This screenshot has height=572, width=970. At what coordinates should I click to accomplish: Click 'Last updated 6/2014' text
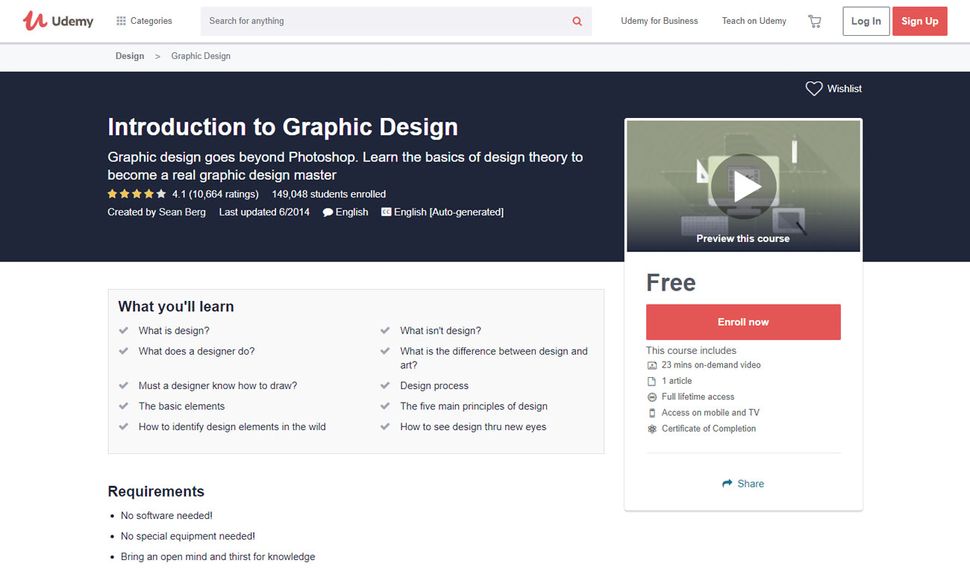click(x=264, y=212)
